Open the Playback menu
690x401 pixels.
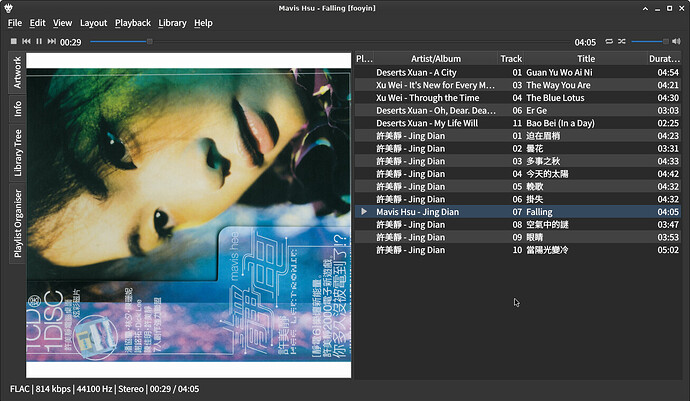133,23
